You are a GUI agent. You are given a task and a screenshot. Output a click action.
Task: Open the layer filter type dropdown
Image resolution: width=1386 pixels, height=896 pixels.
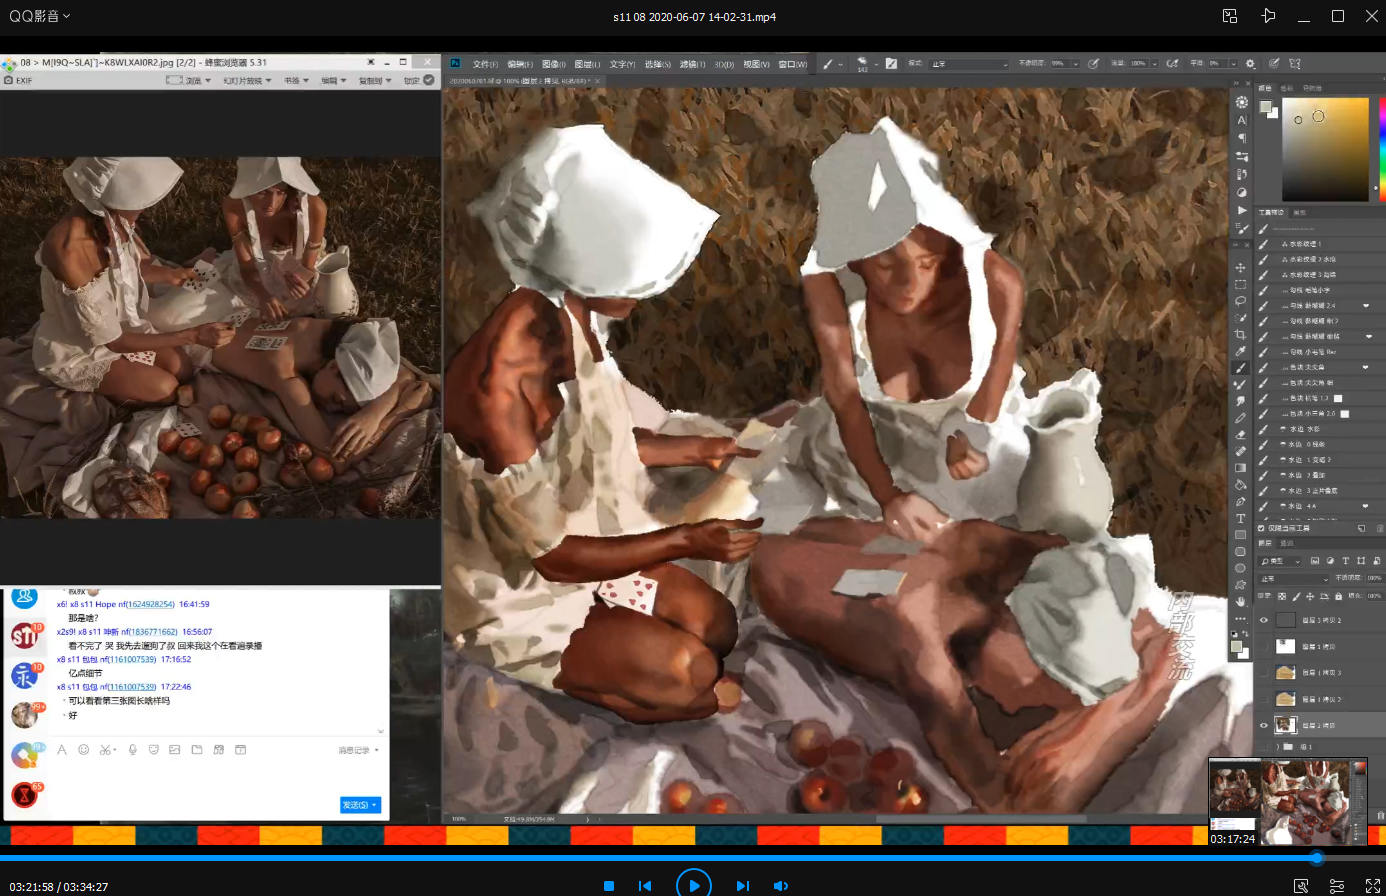tap(1280, 561)
